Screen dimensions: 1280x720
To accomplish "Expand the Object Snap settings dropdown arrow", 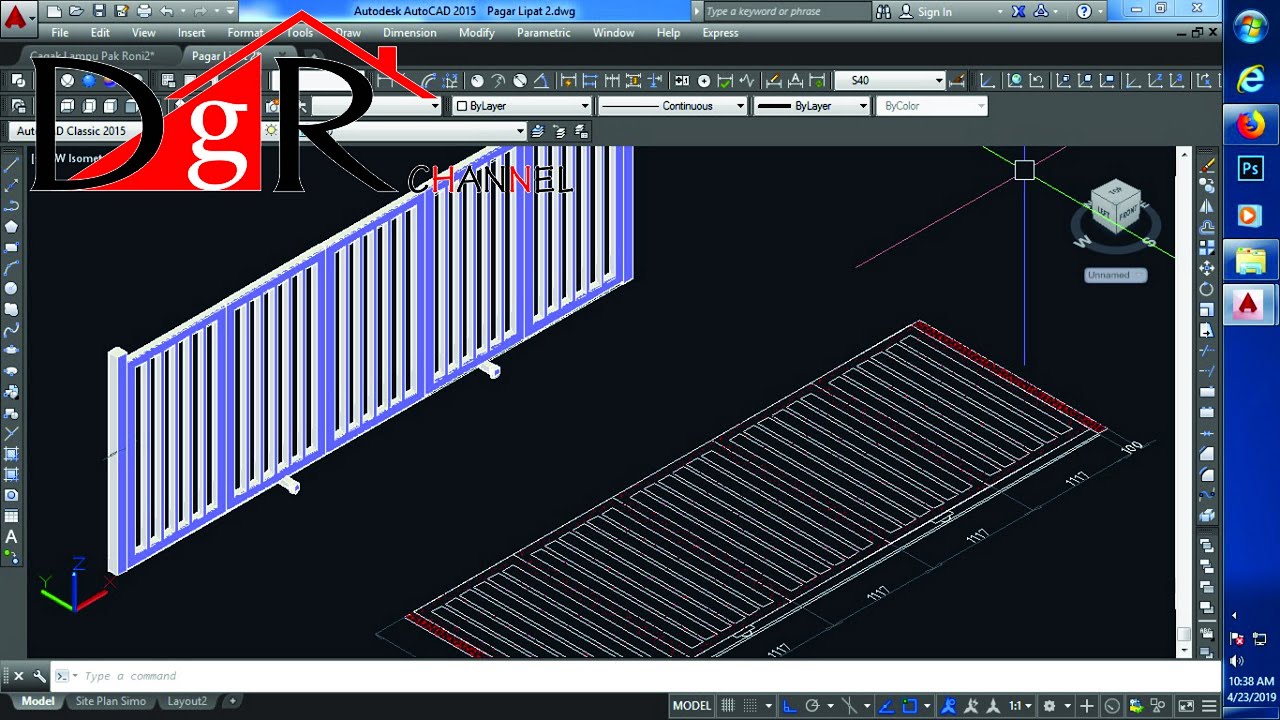I will click(x=926, y=706).
